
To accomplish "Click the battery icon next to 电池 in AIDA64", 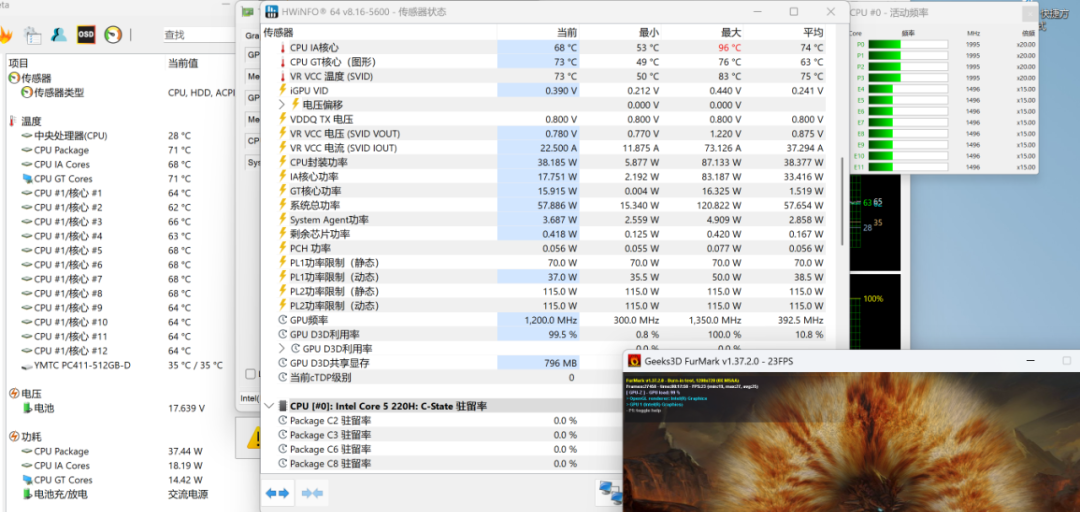I will [27, 408].
